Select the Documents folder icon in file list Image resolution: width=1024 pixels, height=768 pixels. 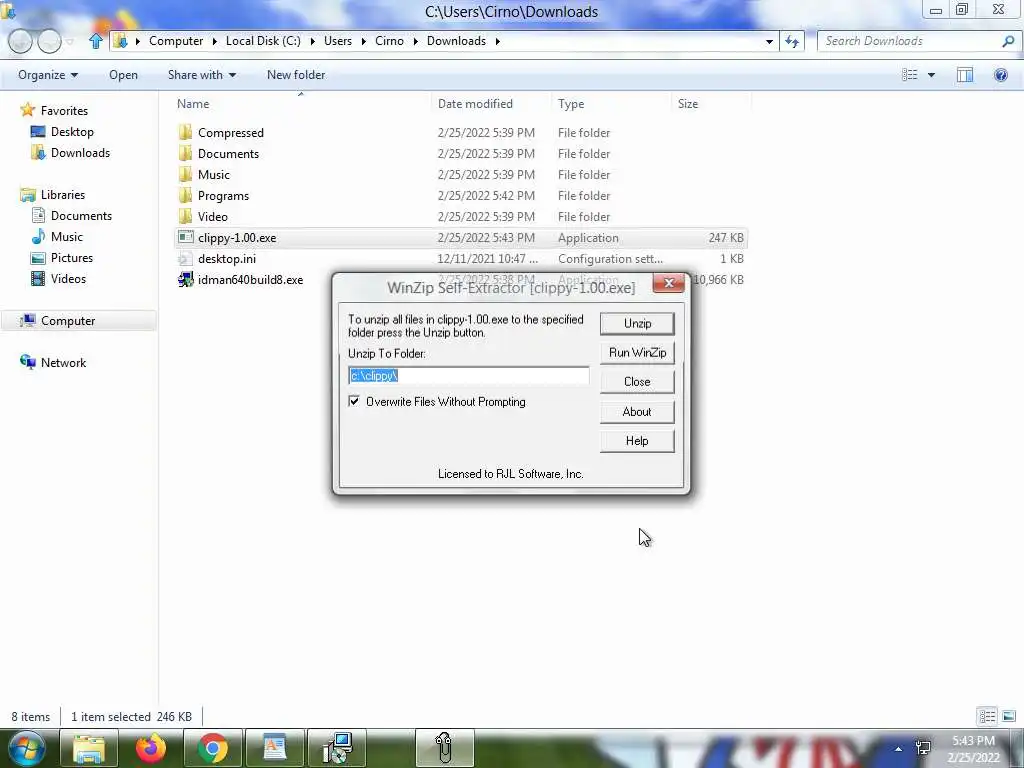point(185,153)
